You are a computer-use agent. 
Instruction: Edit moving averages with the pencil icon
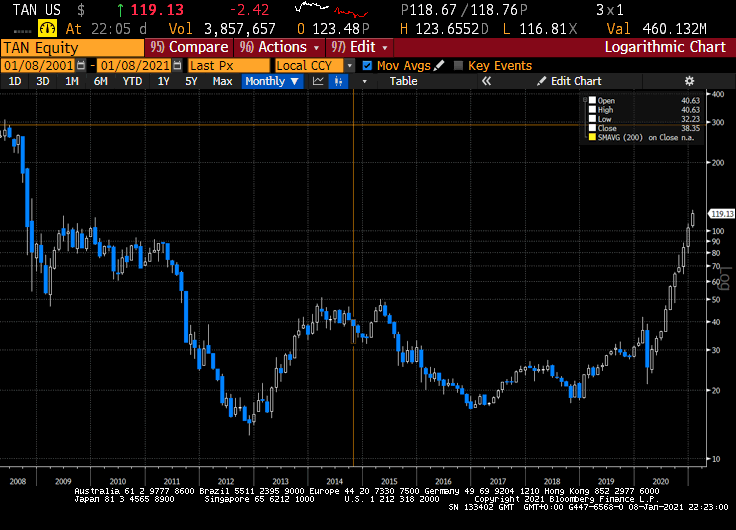pyautogui.click(x=439, y=65)
